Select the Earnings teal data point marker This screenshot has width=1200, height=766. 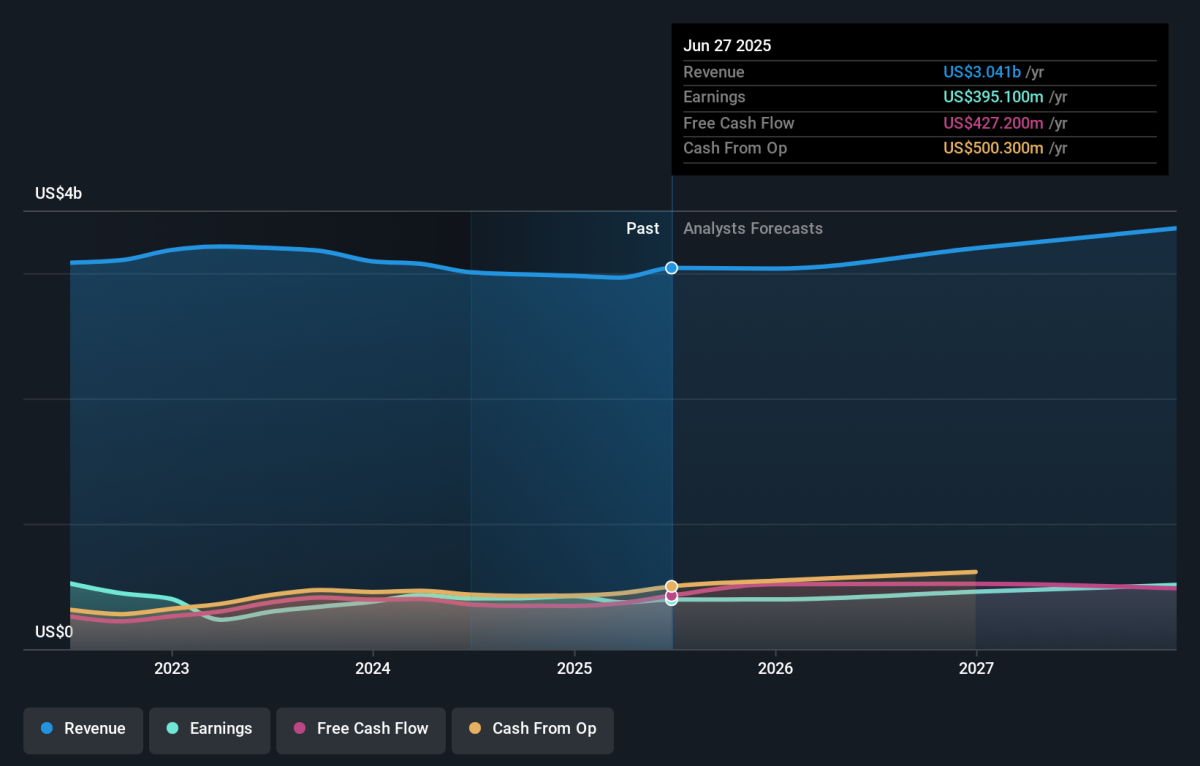click(x=672, y=601)
